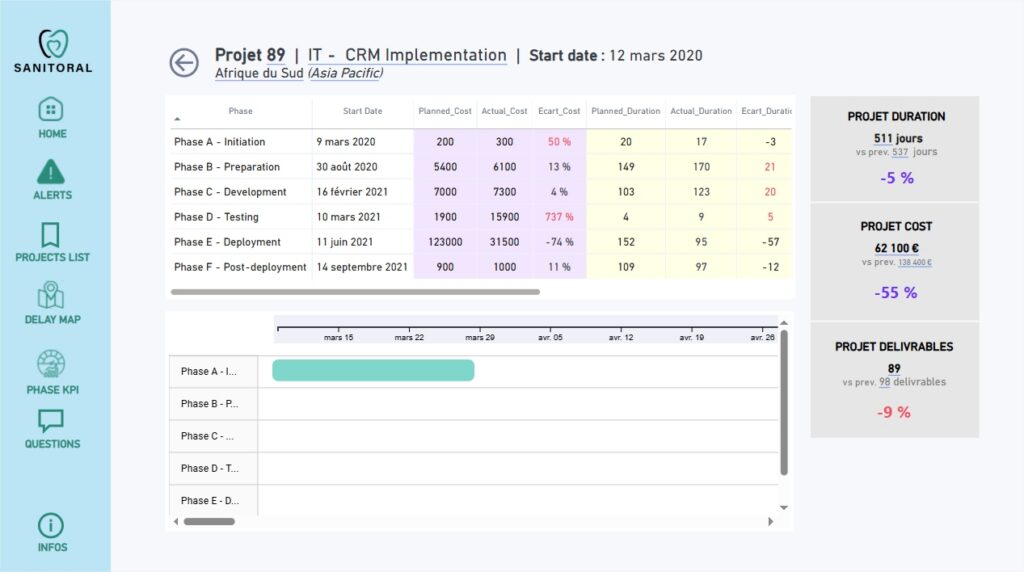
Task: Select the 'Phase A - Initiation' table row
Action: click(x=480, y=142)
